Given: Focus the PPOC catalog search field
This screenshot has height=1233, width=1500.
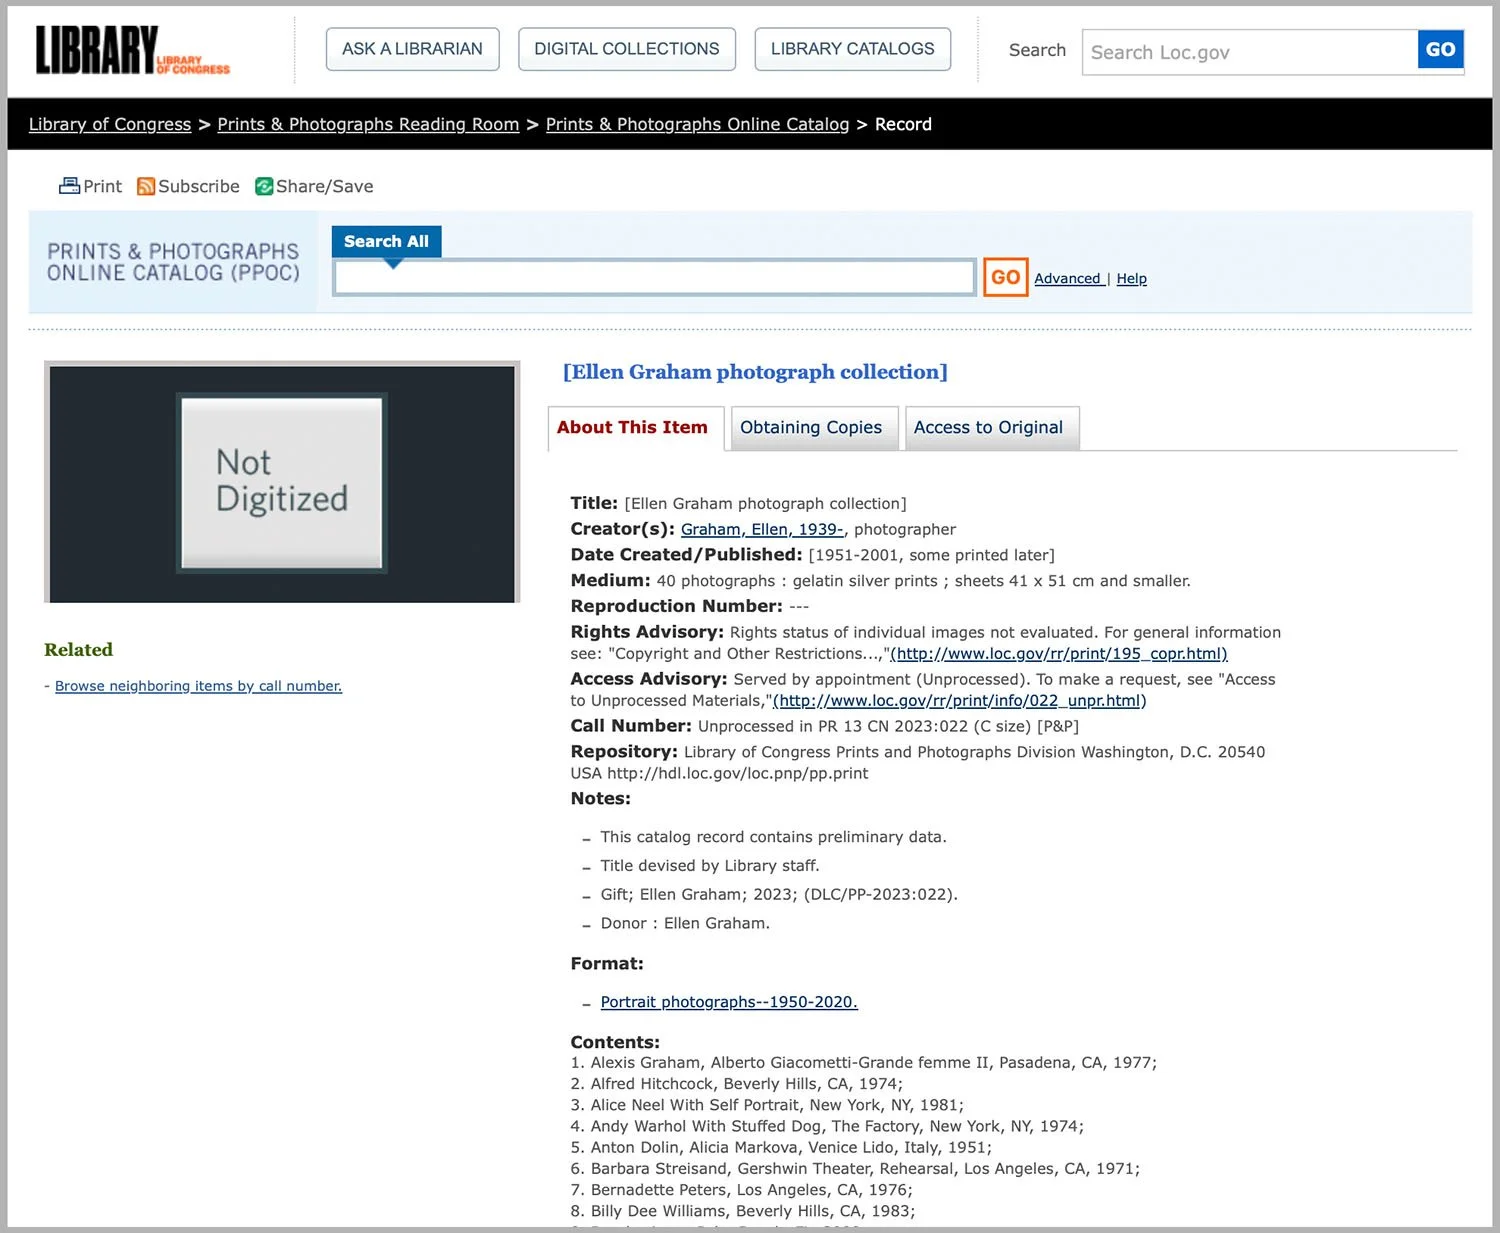Looking at the screenshot, I should (655, 277).
